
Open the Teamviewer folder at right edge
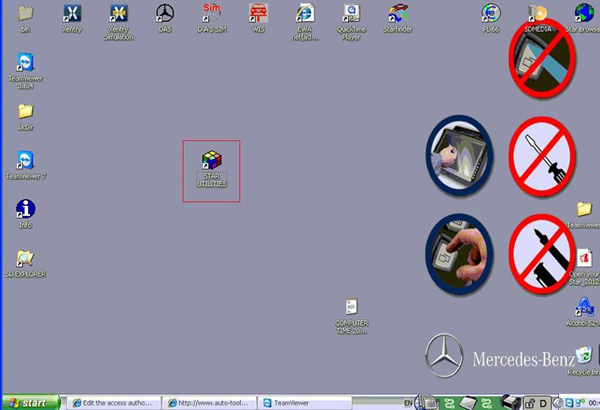tap(584, 210)
